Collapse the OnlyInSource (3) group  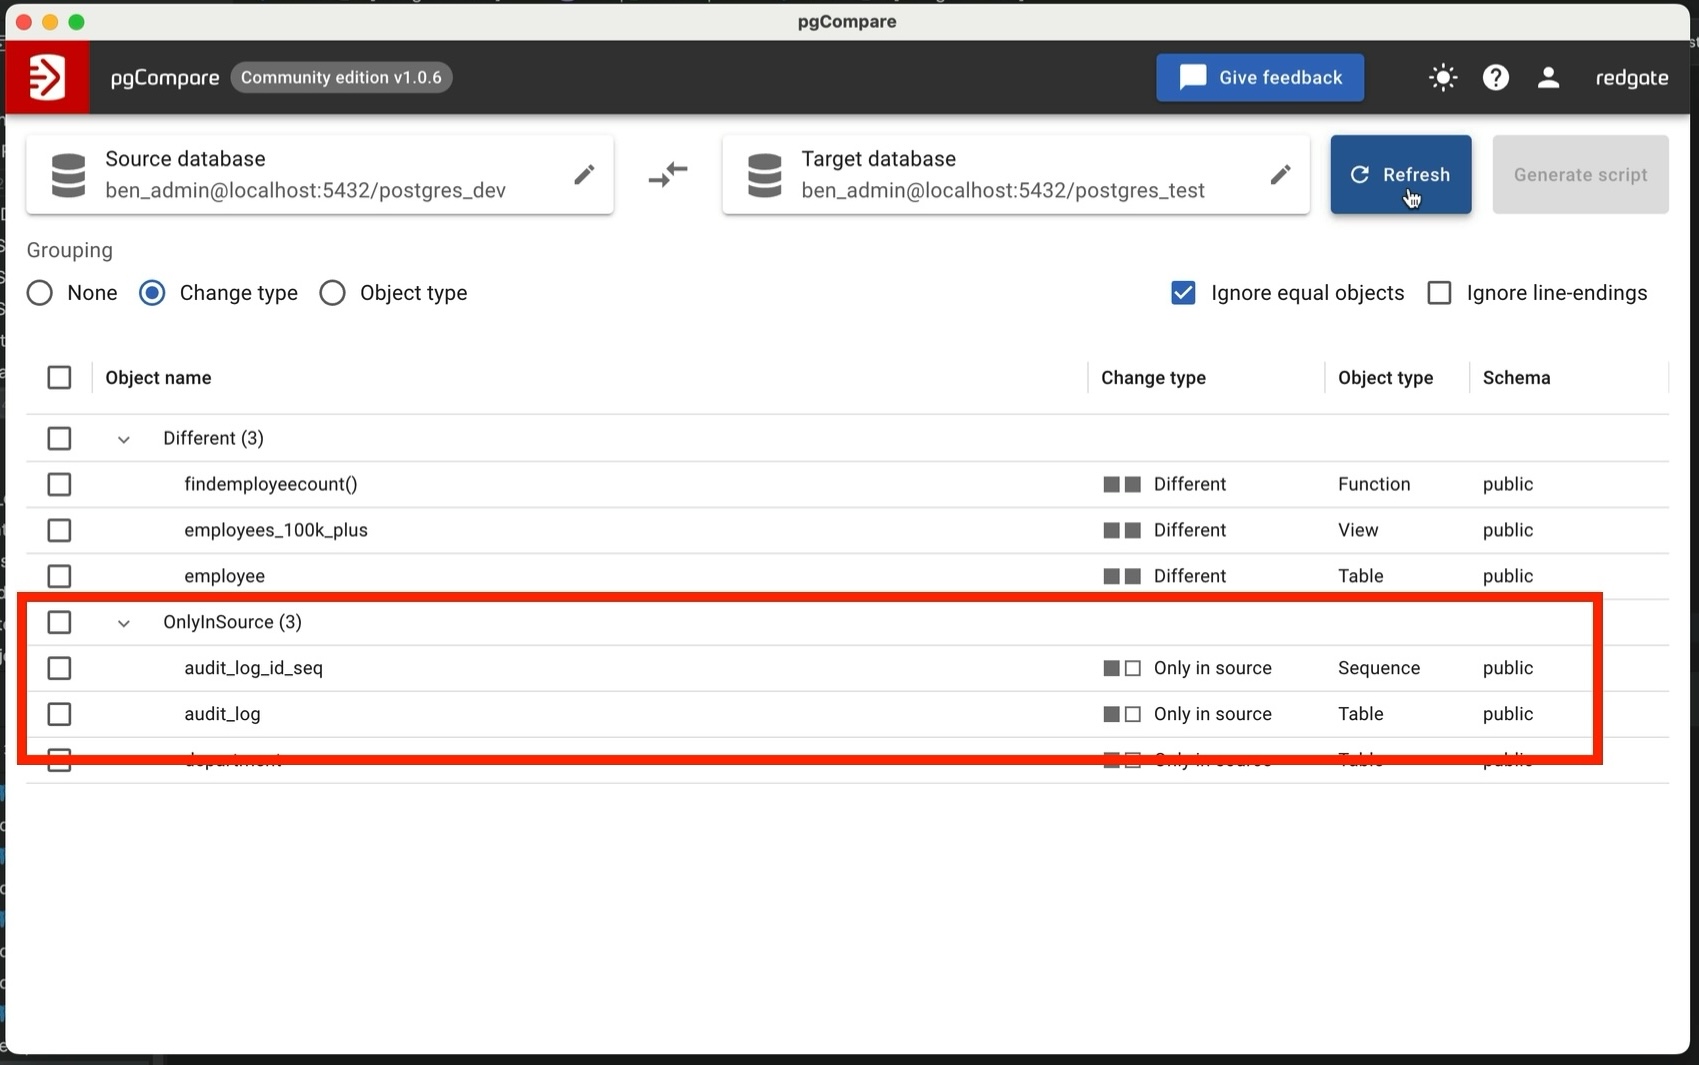coord(124,623)
